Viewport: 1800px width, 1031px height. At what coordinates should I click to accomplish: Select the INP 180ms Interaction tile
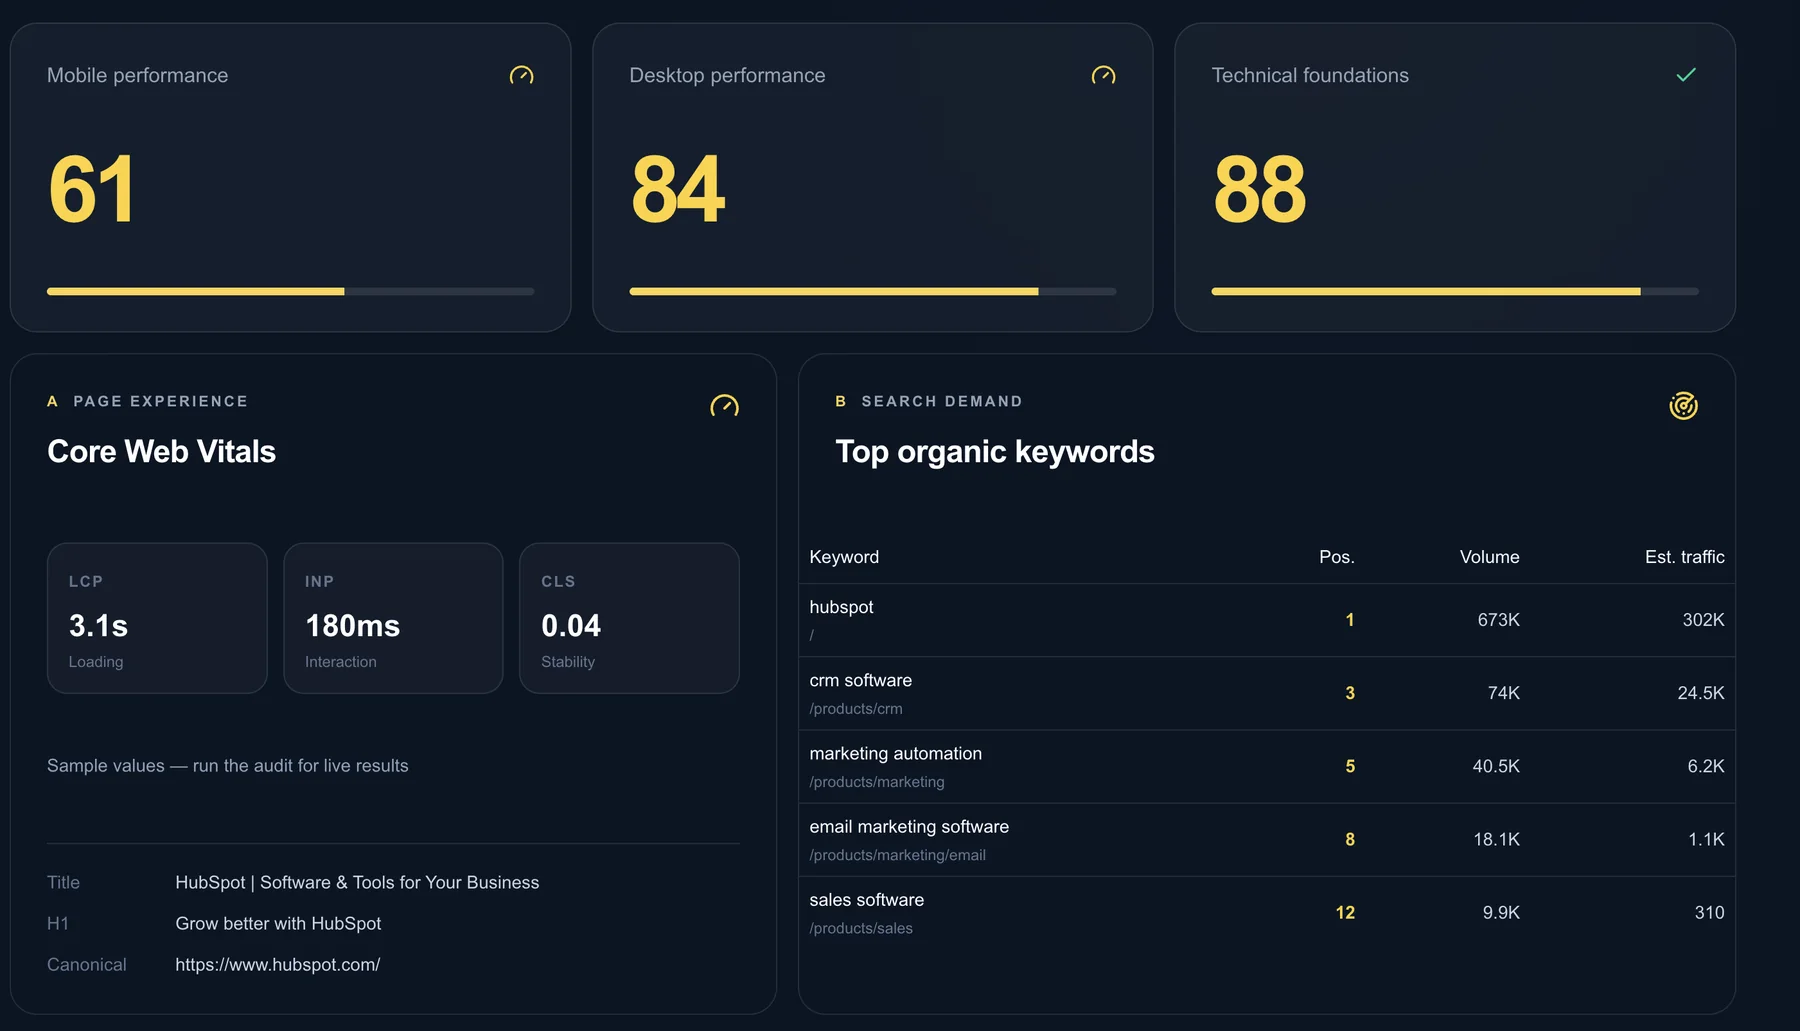click(393, 618)
